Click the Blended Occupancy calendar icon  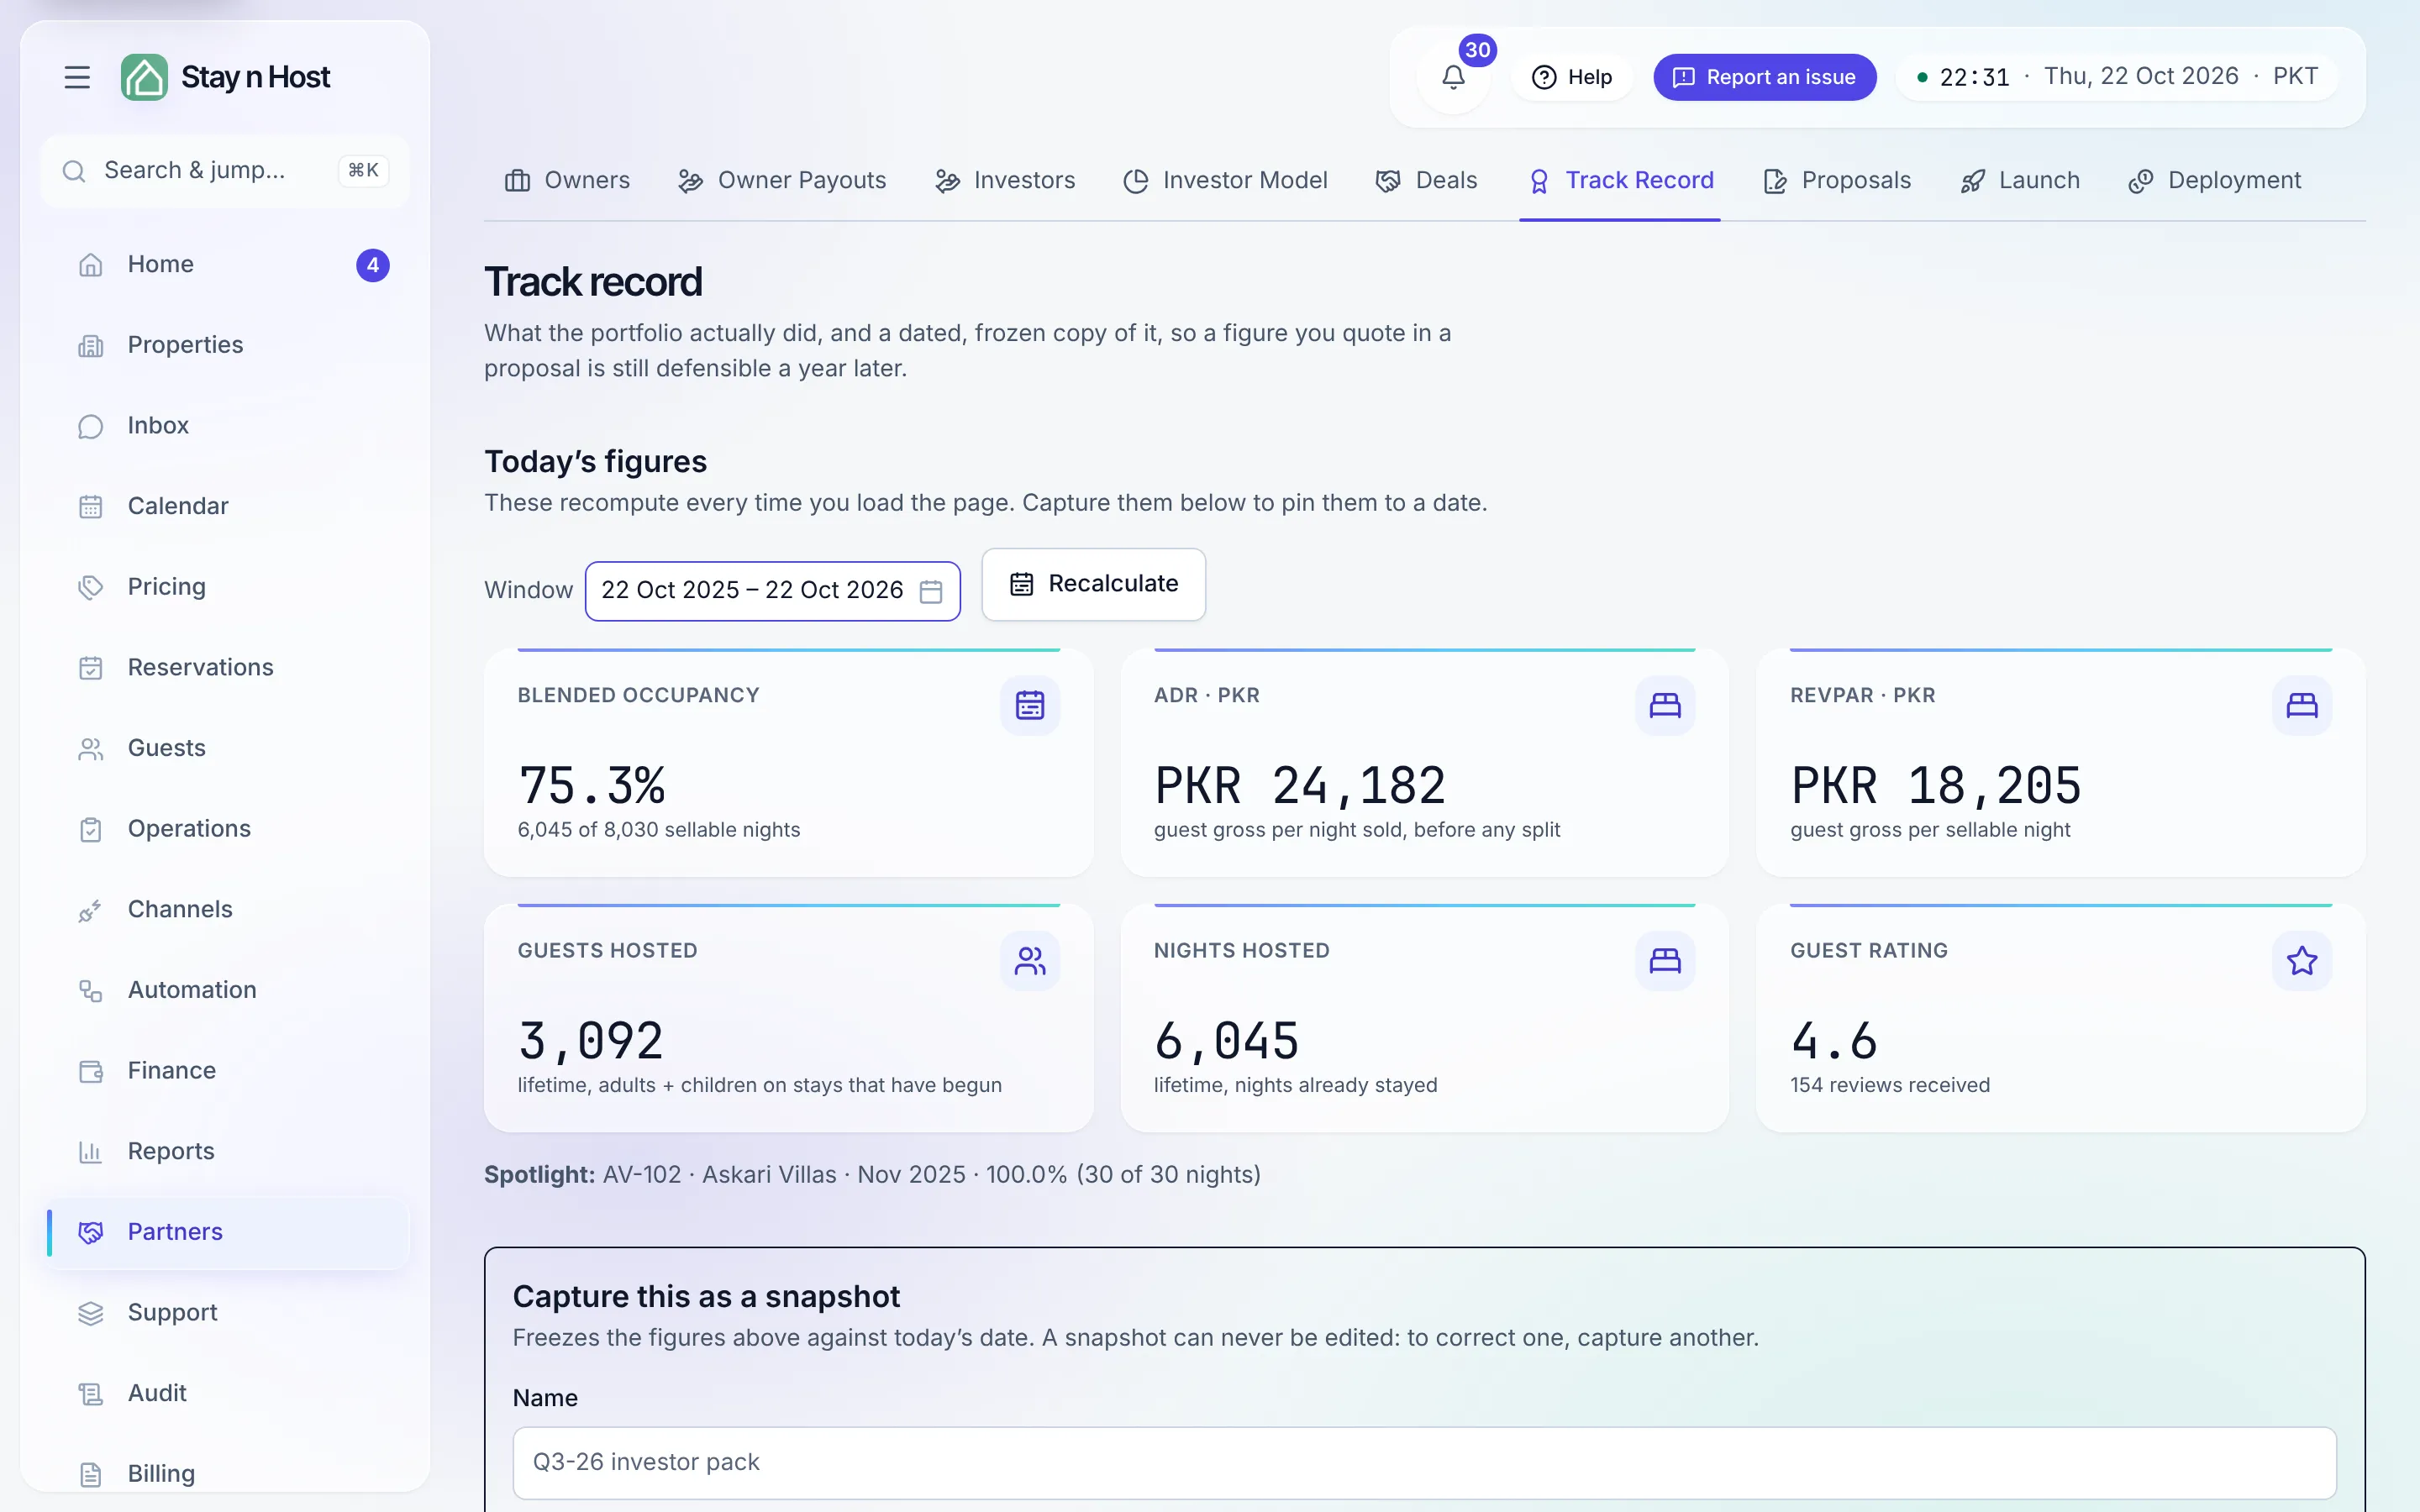(x=1029, y=705)
